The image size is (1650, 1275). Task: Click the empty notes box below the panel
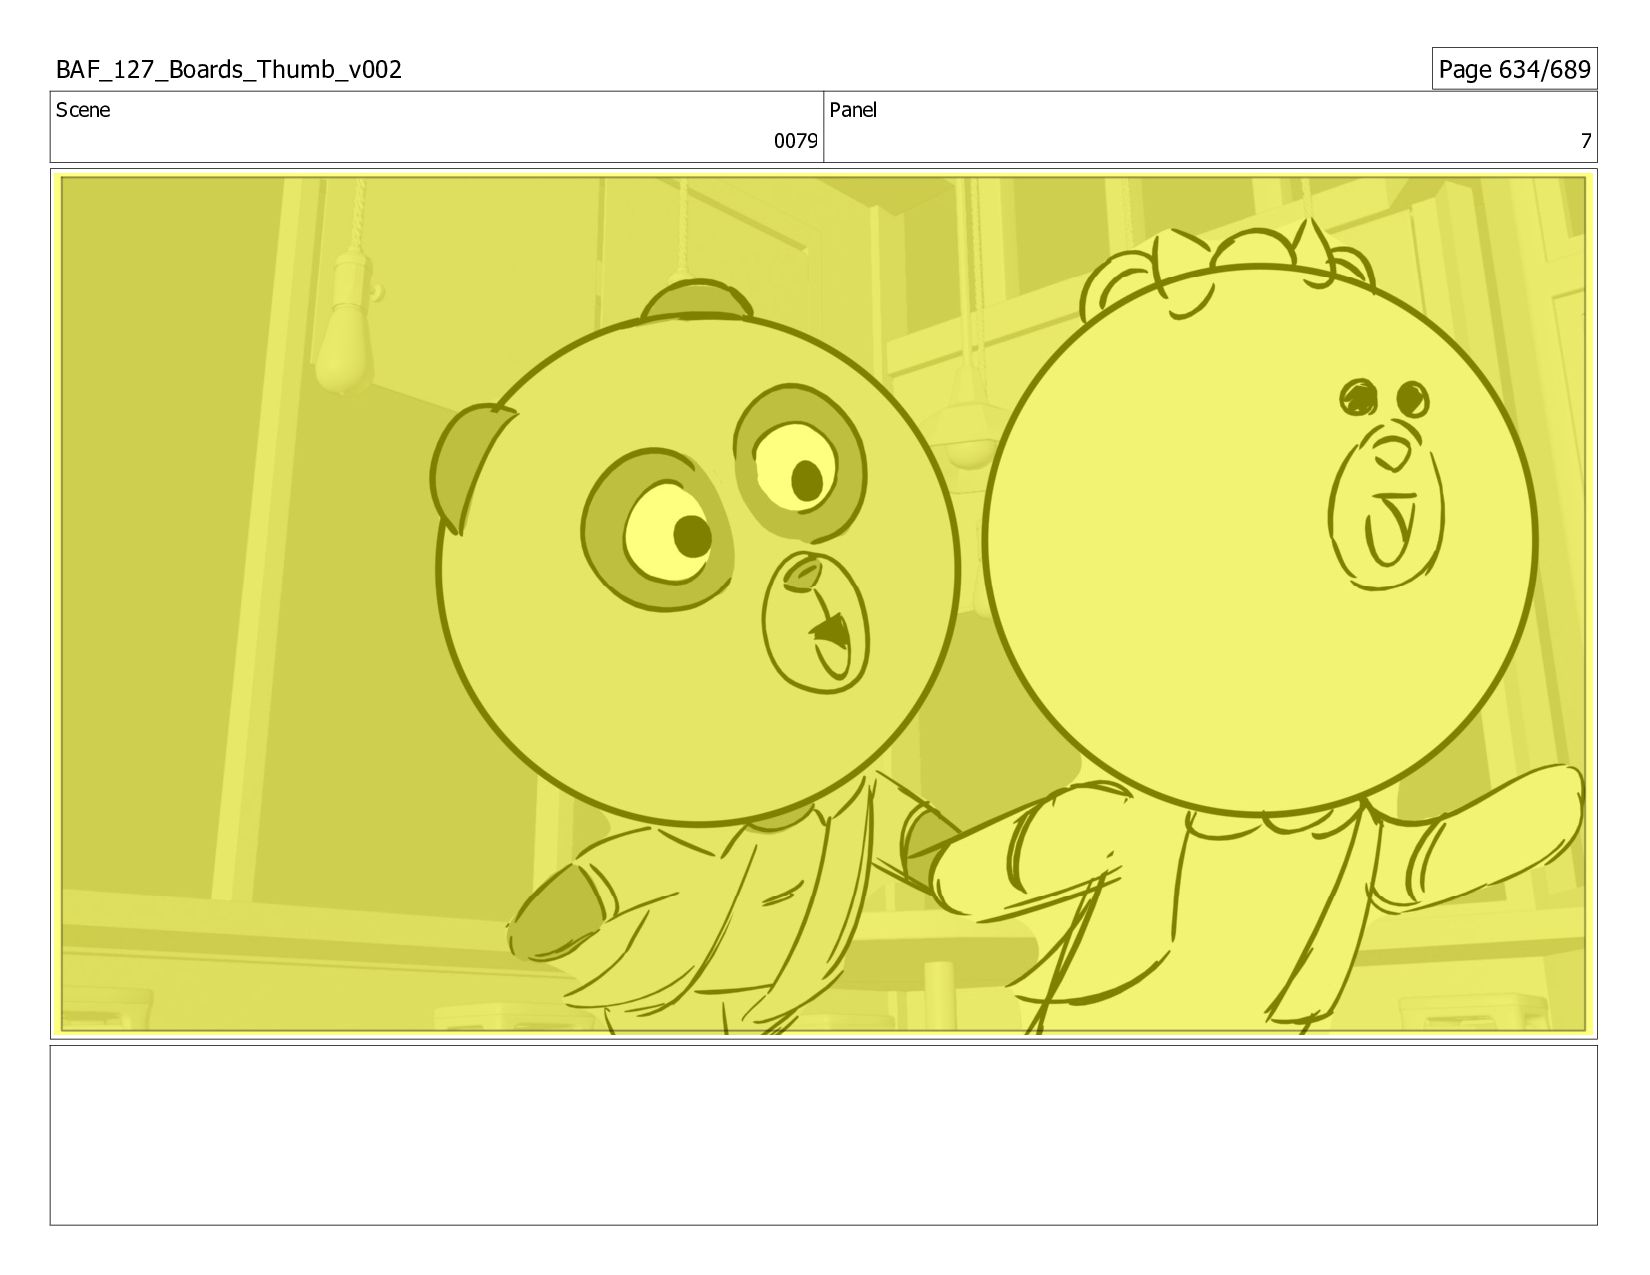[x=824, y=1135]
